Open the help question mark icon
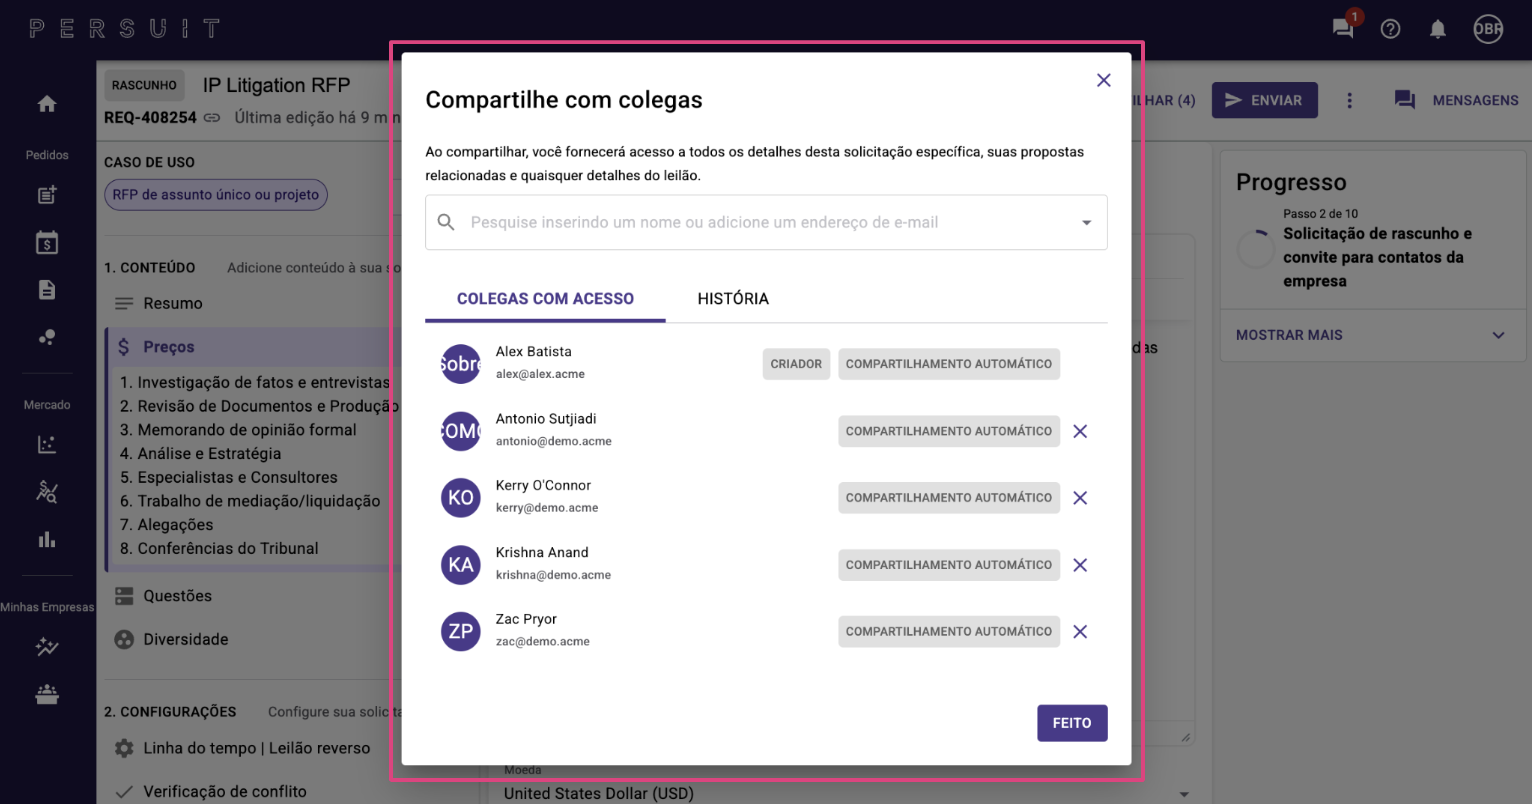This screenshot has height=804, width=1532. click(1390, 29)
